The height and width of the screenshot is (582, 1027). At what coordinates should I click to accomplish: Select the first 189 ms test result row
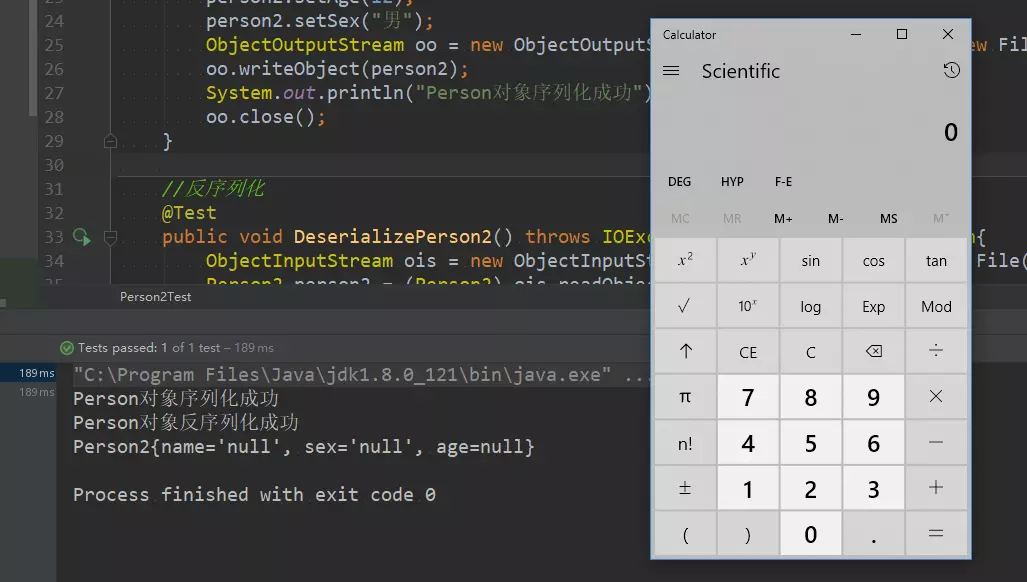tap(28, 373)
